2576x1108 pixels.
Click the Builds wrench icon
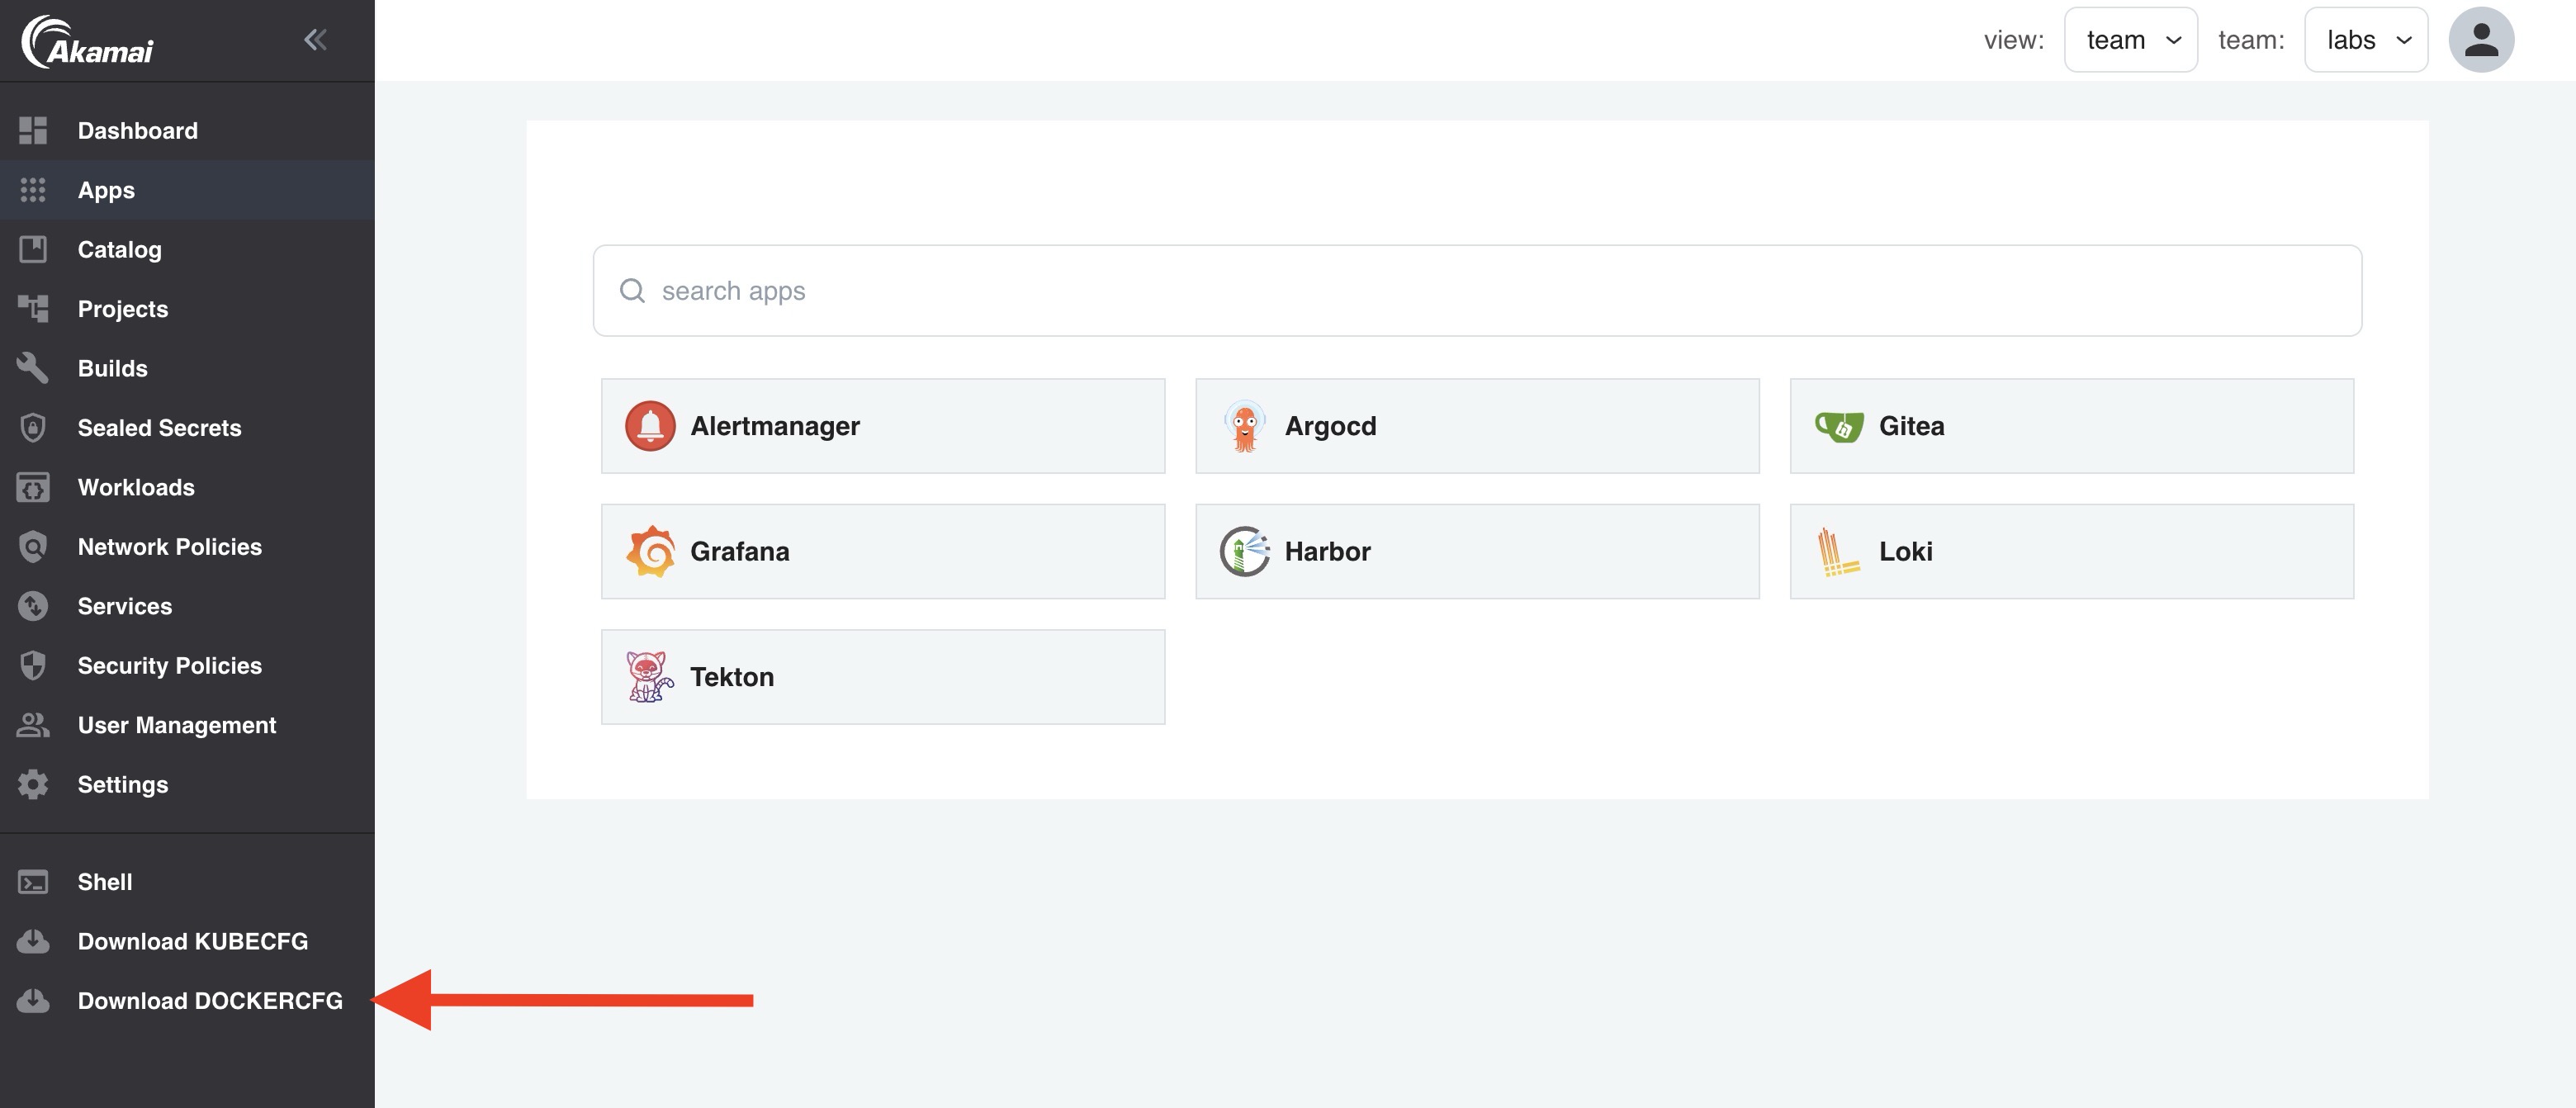pos(33,368)
